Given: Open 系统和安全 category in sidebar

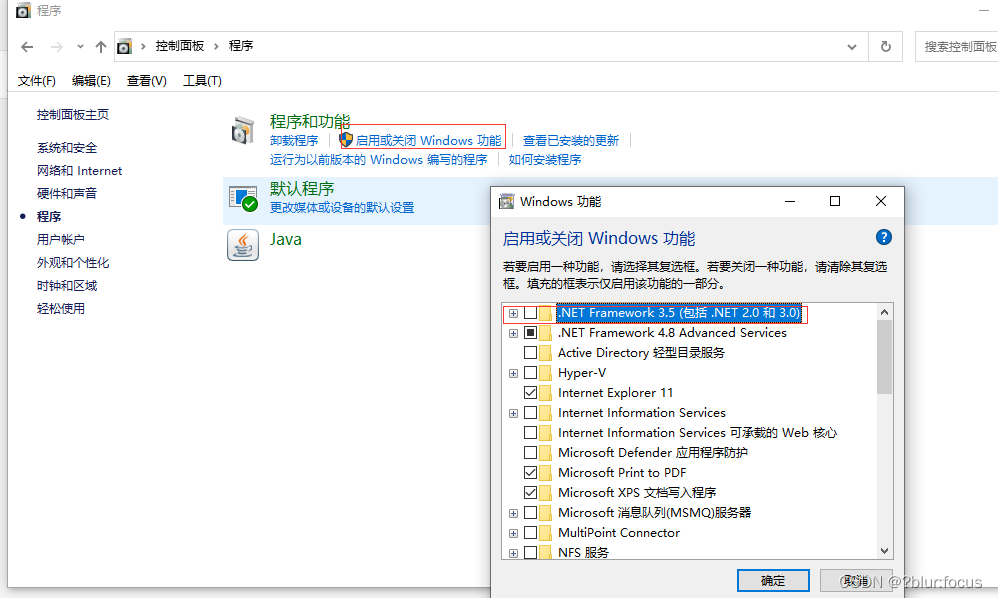Looking at the screenshot, I should coord(67,148).
